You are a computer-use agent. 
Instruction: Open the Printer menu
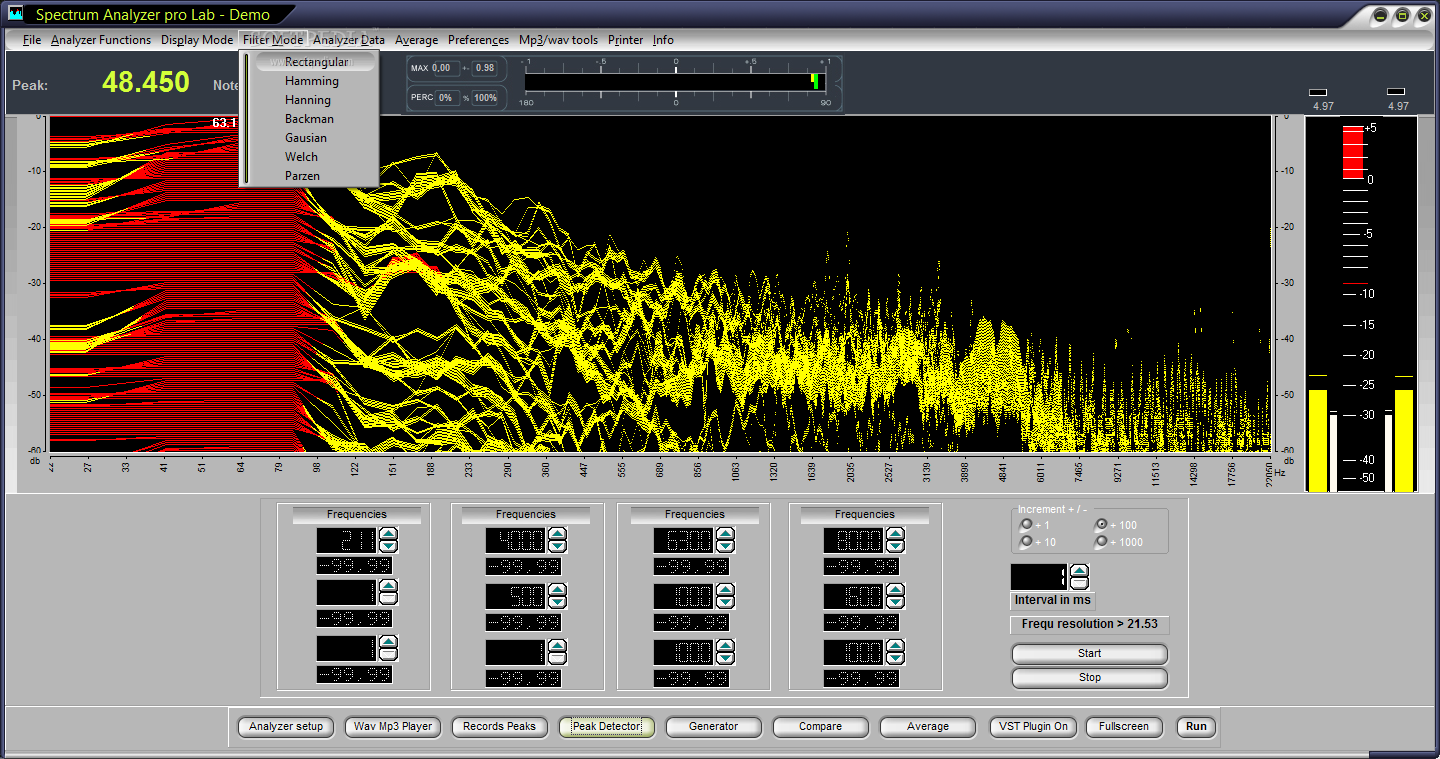626,40
